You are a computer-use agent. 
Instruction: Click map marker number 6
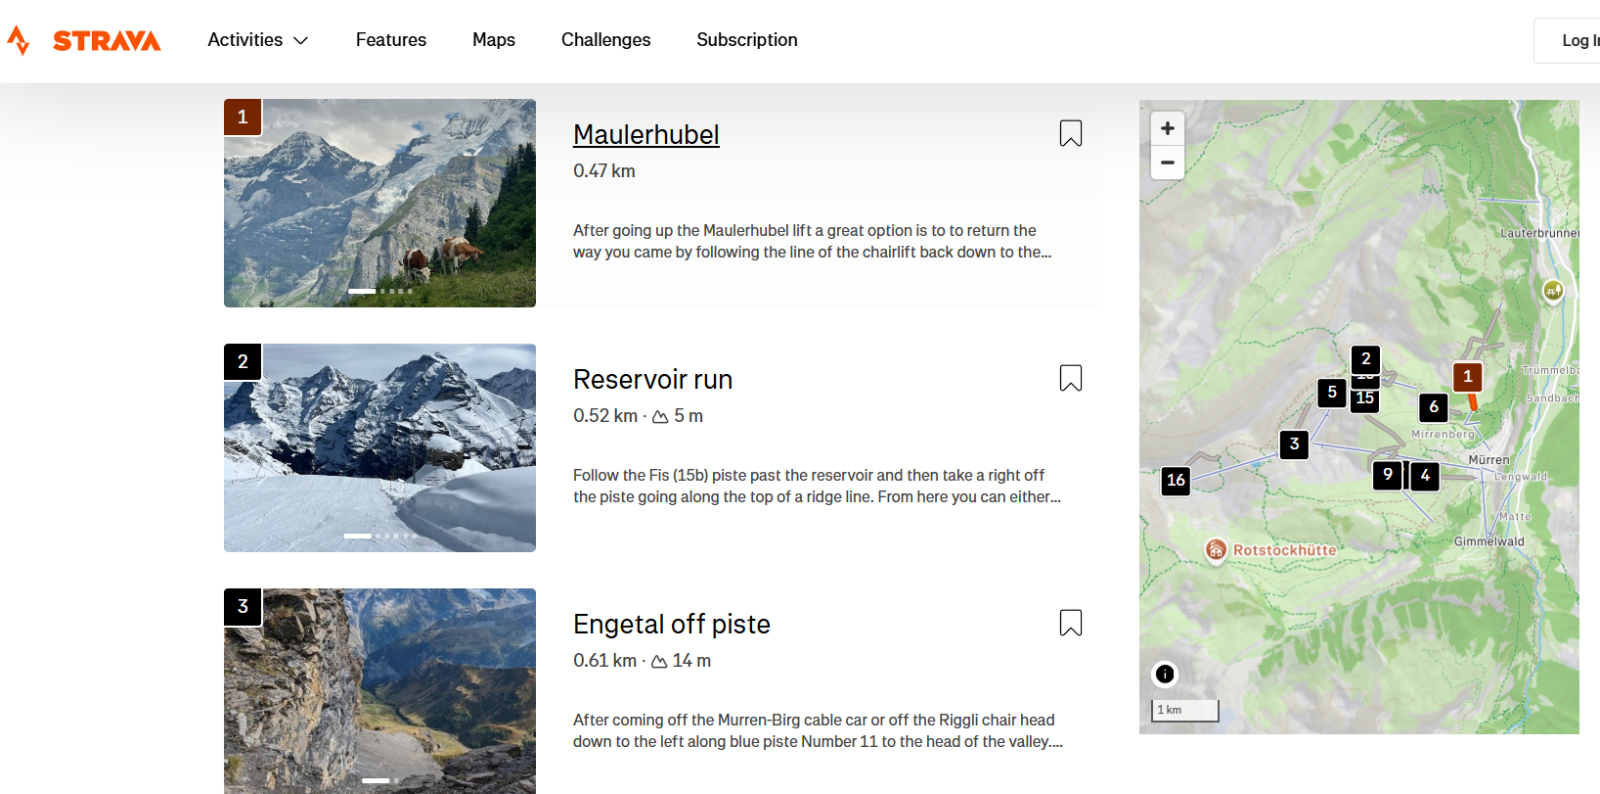[1434, 407]
